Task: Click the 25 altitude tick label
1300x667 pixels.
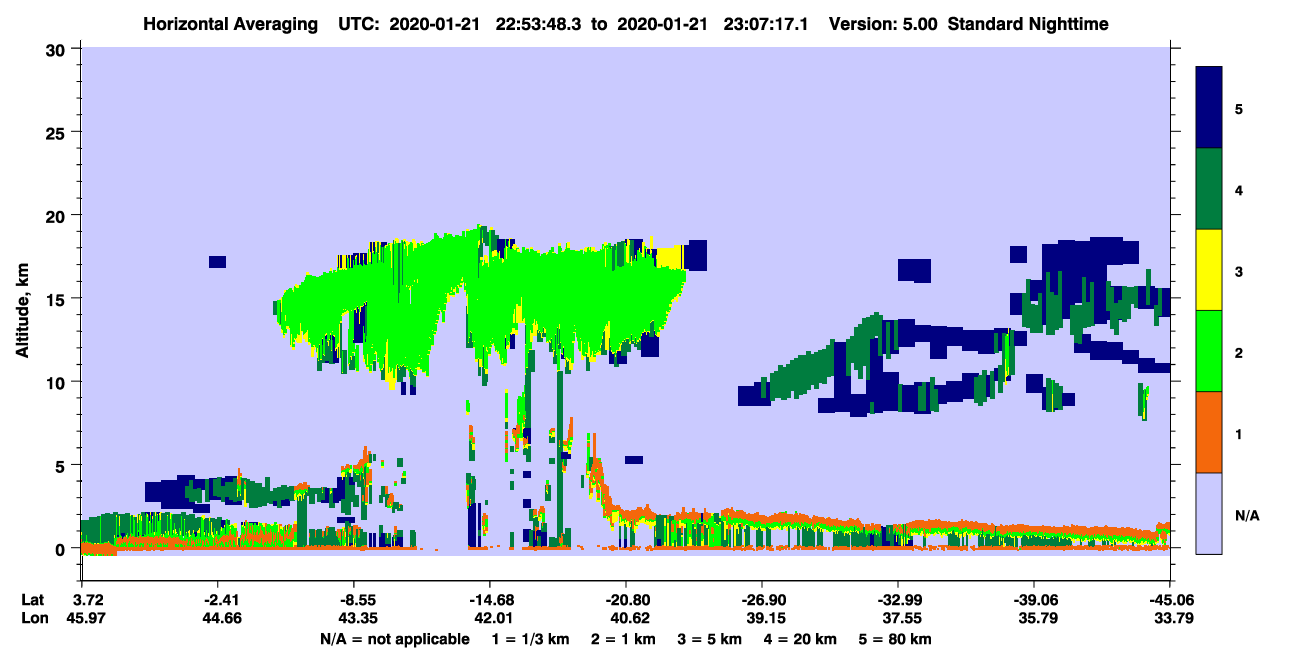Action: (x=58, y=132)
